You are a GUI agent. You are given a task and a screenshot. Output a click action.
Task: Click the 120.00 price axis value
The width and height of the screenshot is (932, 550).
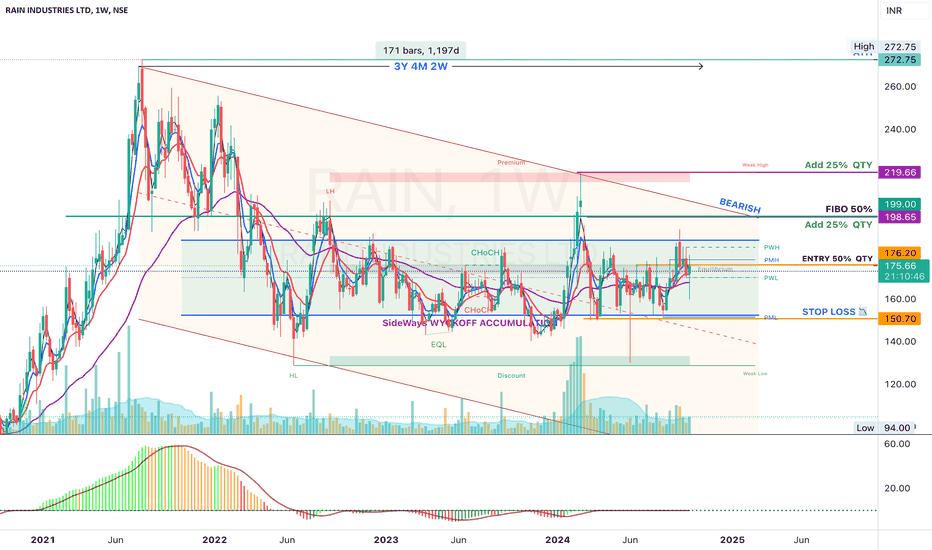click(900, 384)
